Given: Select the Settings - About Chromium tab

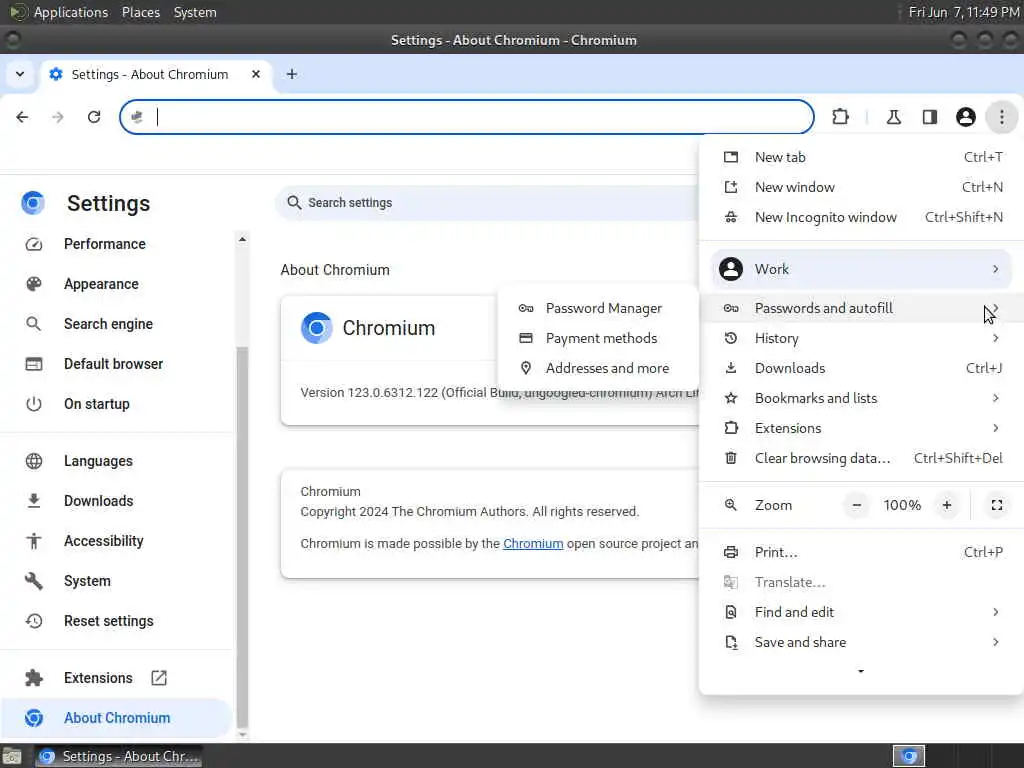Looking at the screenshot, I should point(157,74).
